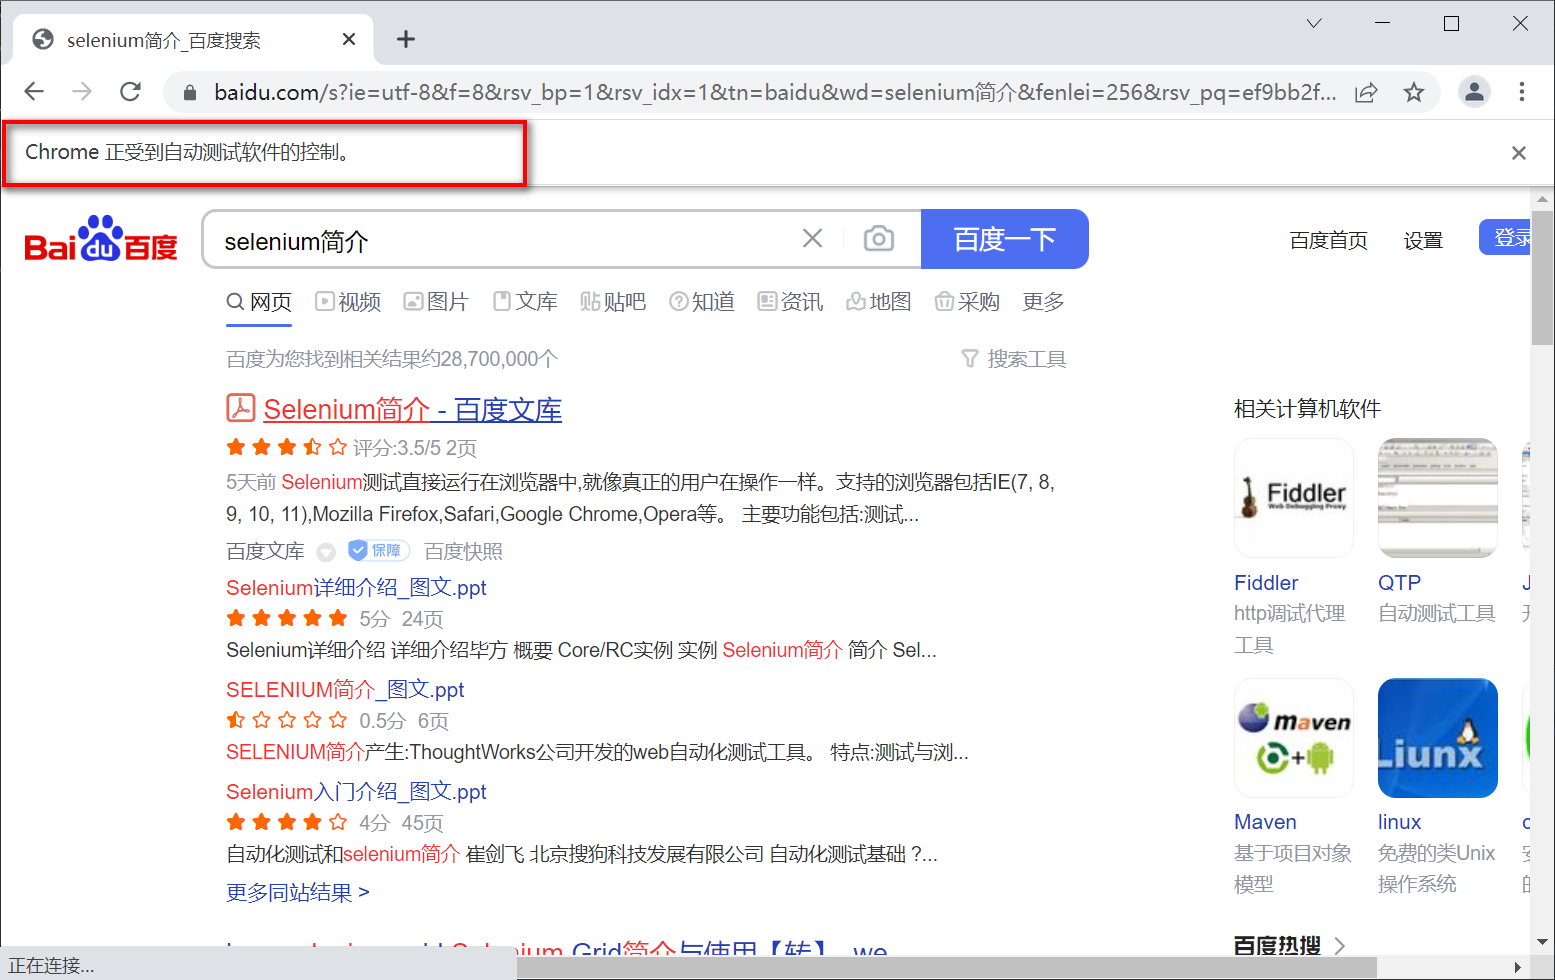Open the Chrome profile avatar

click(x=1474, y=92)
